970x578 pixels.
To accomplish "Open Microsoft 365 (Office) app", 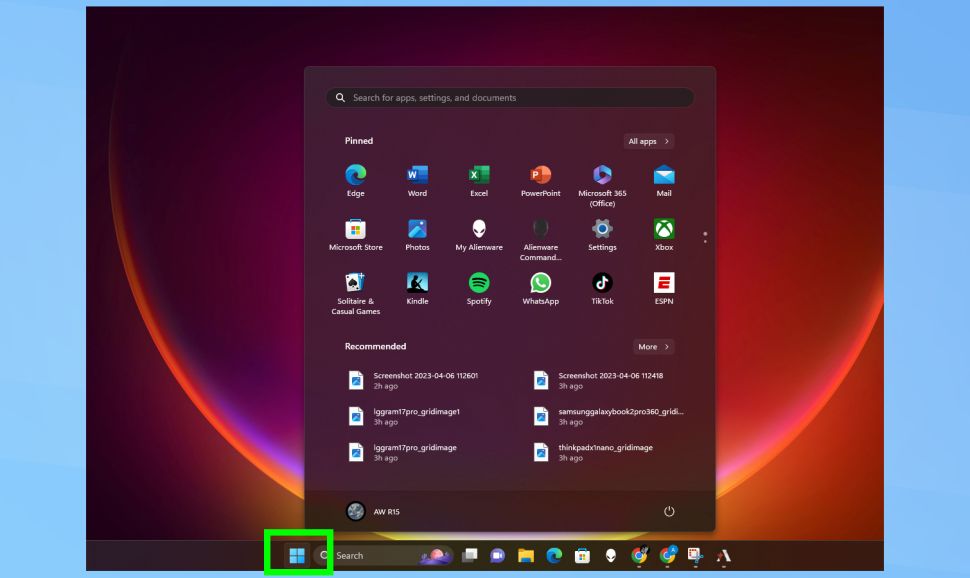I will point(602,186).
